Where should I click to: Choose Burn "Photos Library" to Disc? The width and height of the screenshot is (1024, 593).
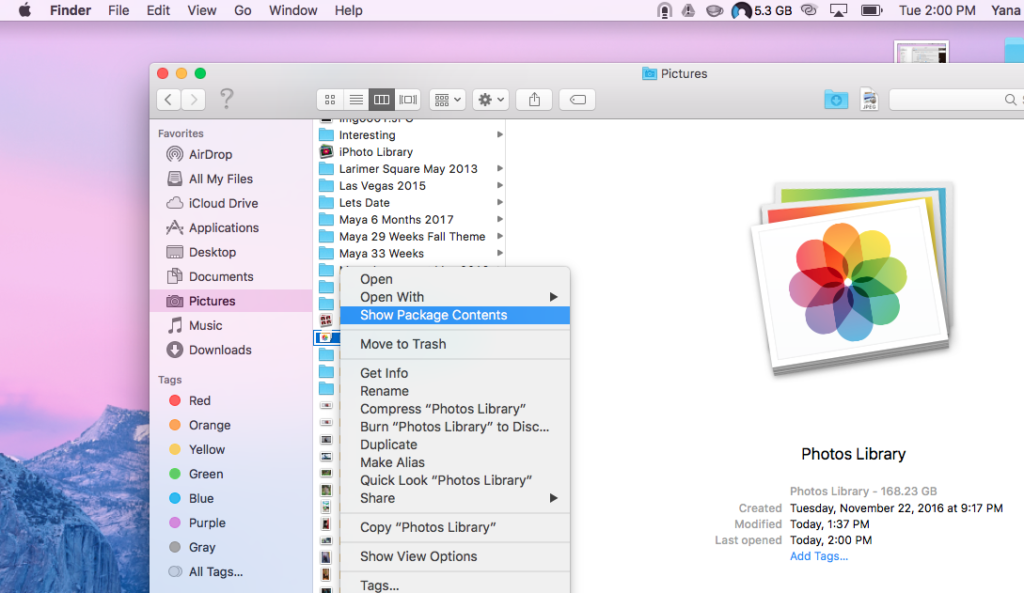point(455,426)
